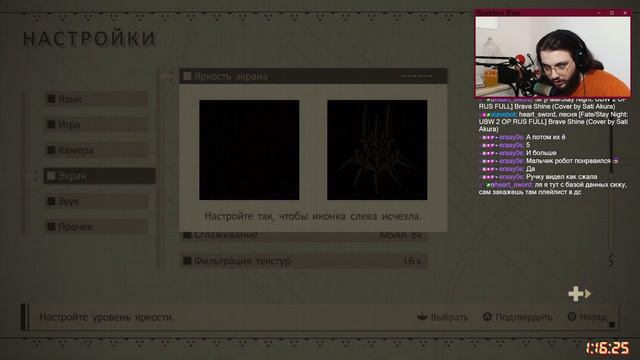640x360 pixels.
Task: Click the hint text 'Настройте уровень яркости.'
Action: pos(107,317)
